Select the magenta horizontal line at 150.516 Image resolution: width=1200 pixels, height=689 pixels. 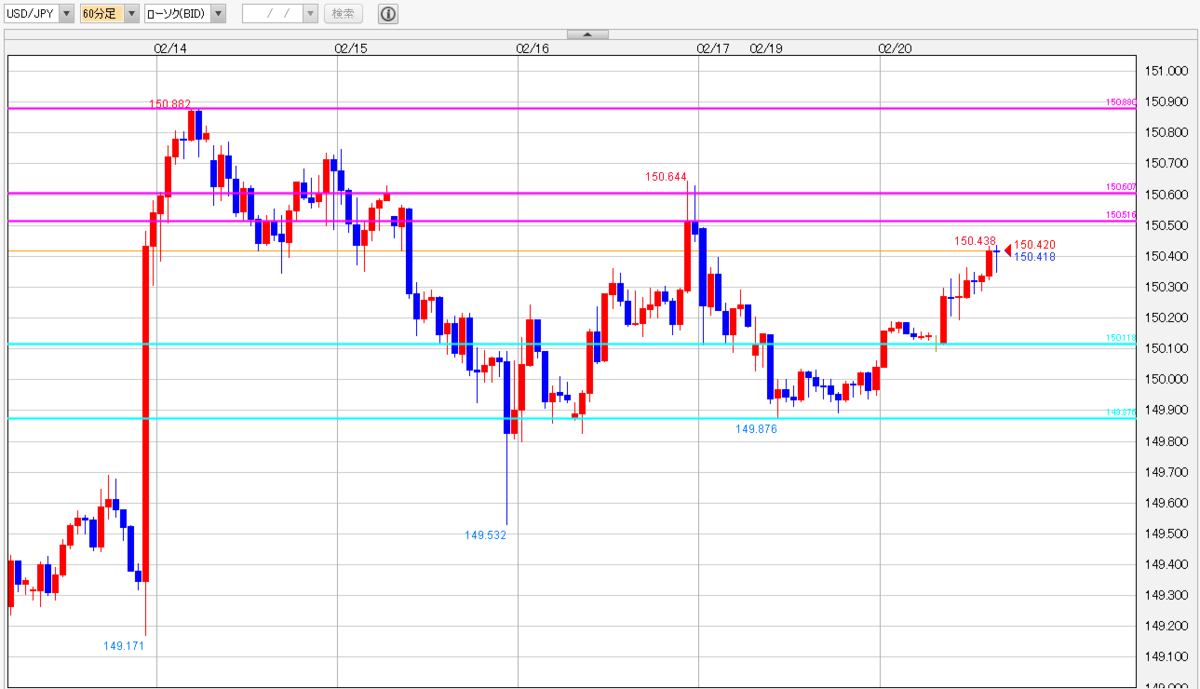570,220
